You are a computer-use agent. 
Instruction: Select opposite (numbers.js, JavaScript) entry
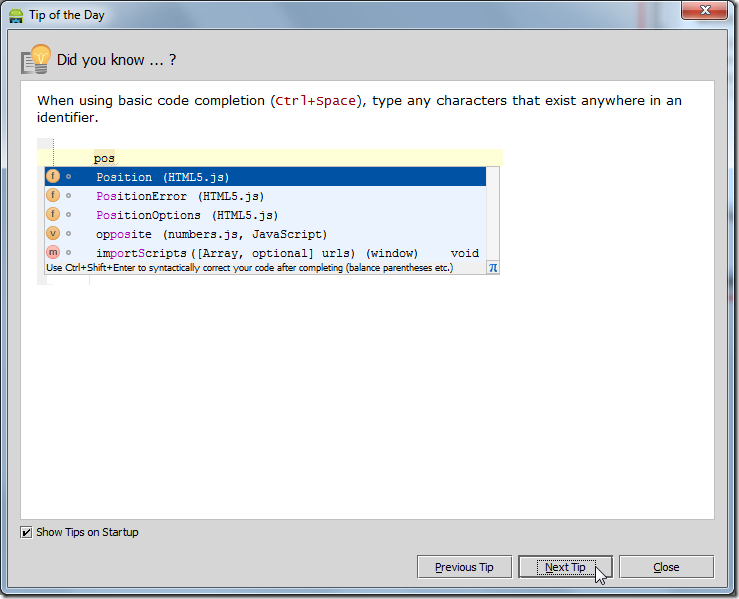click(x=265, y=234)
